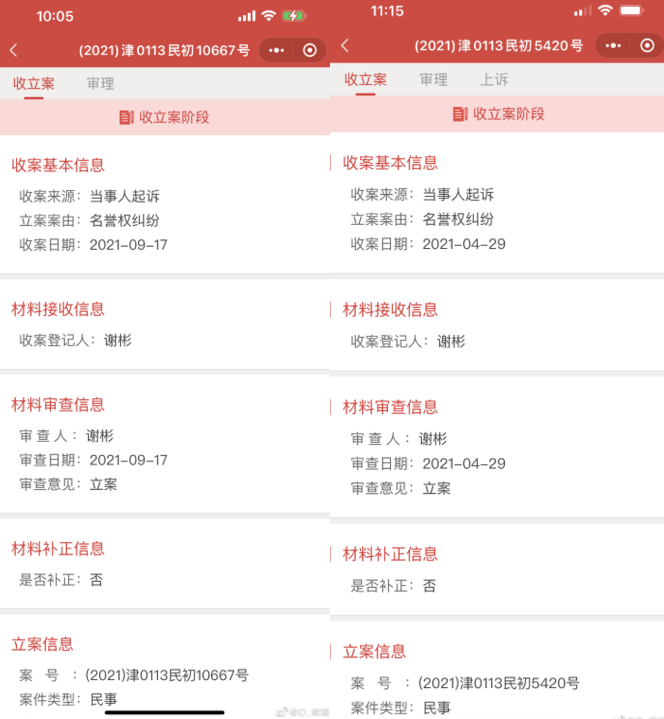
Task: Switch to 审理 tab in right screen
Action: [433, 80]
